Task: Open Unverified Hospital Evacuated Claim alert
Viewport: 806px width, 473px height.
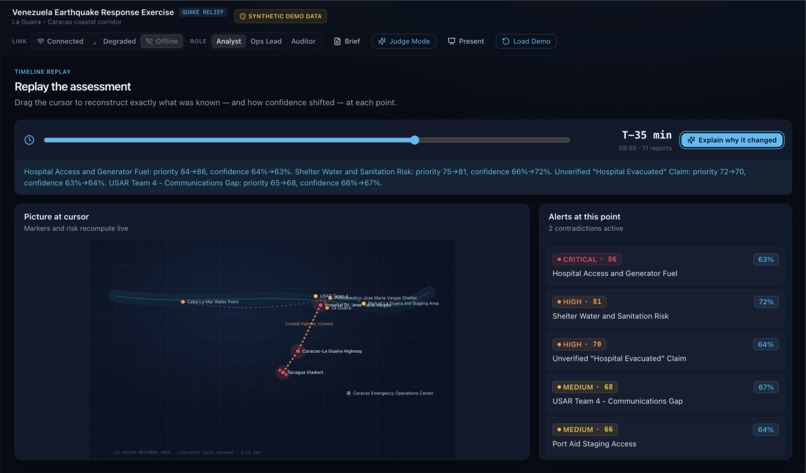Action: pyautogui.click(x=666, y=352)
